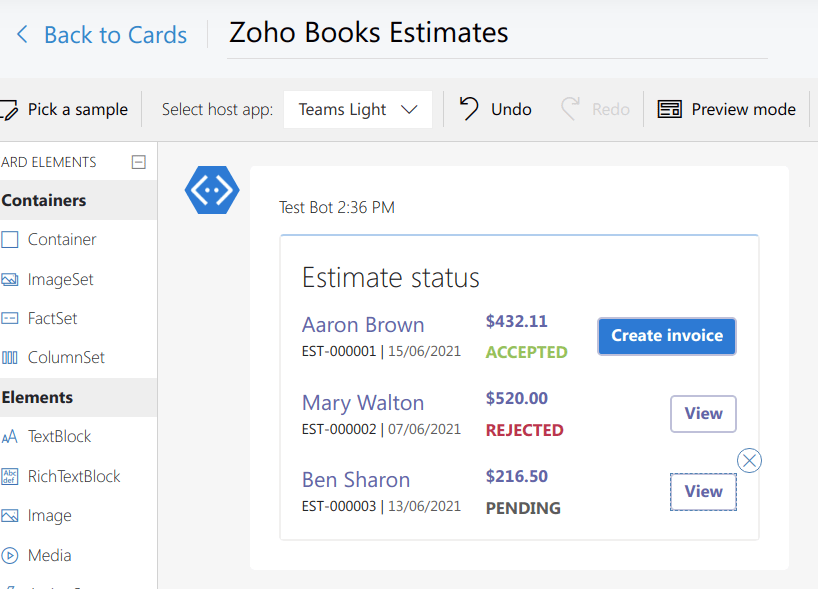The image size is (818, 589).
Task: Click the Undo text label
Action: [511, 110]
